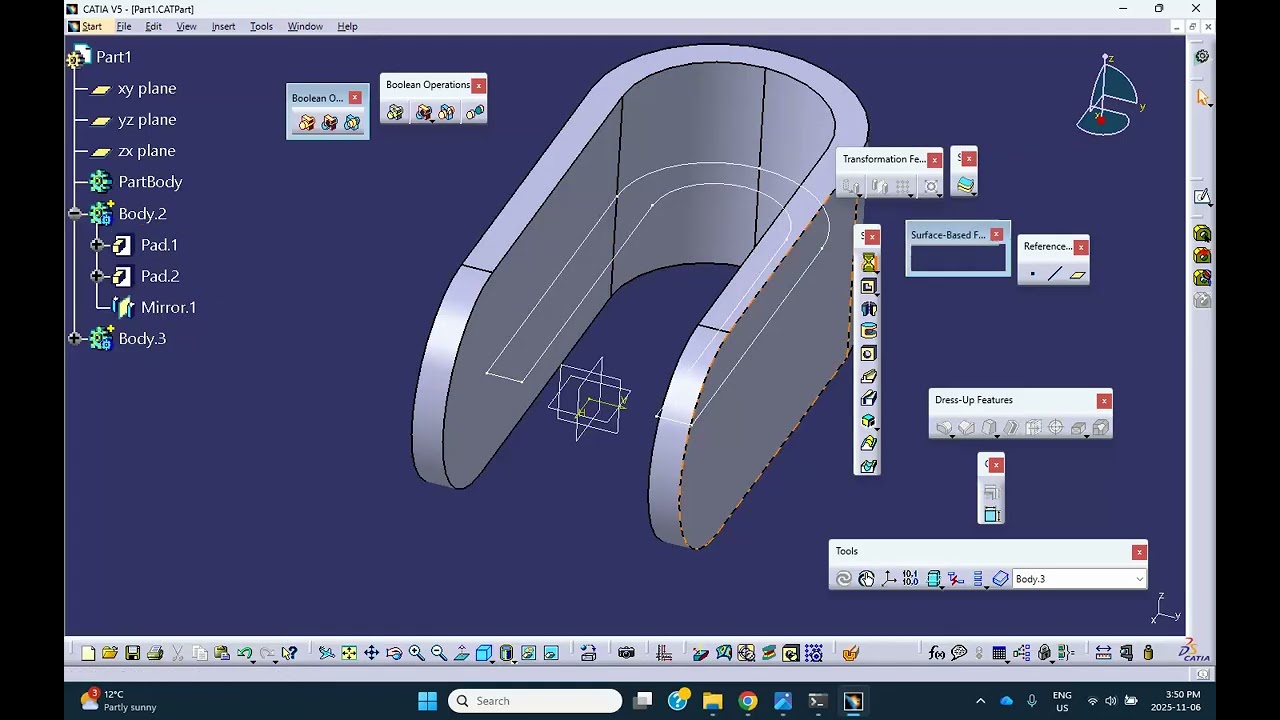Screen dimensions: 1280x720
Task: Select PartBody in the tree
Action: (x=150, y=182)
